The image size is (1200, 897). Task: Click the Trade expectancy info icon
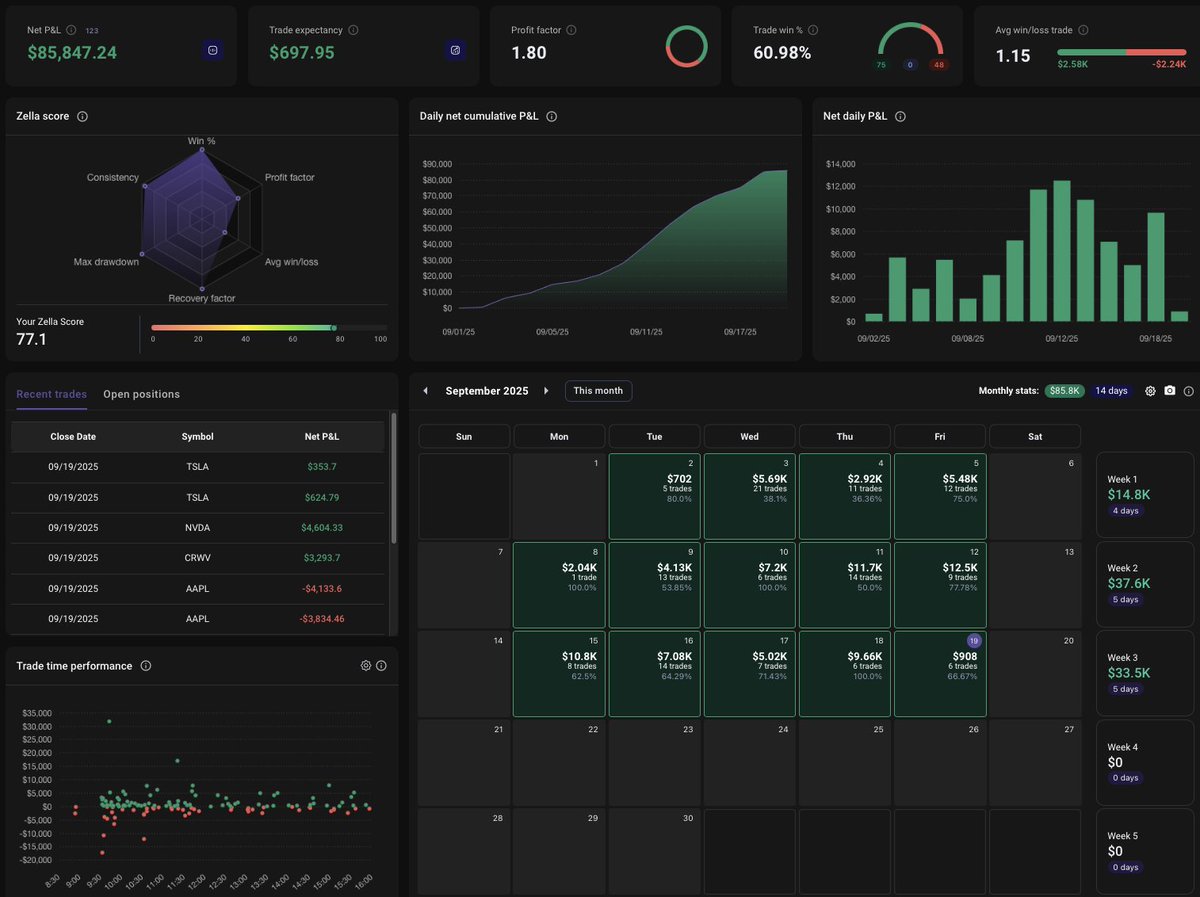pos(353,30)
